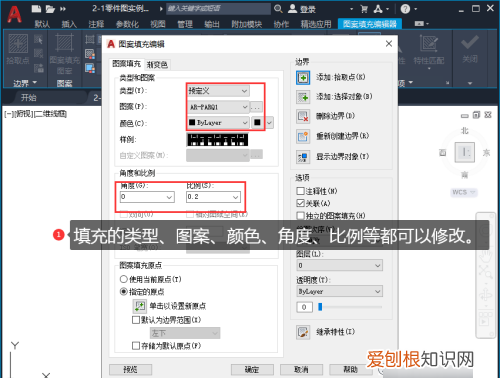The image size is (500, 378).
Task: Click the ribbon Pick Points icon
Action: click(18, 43)
